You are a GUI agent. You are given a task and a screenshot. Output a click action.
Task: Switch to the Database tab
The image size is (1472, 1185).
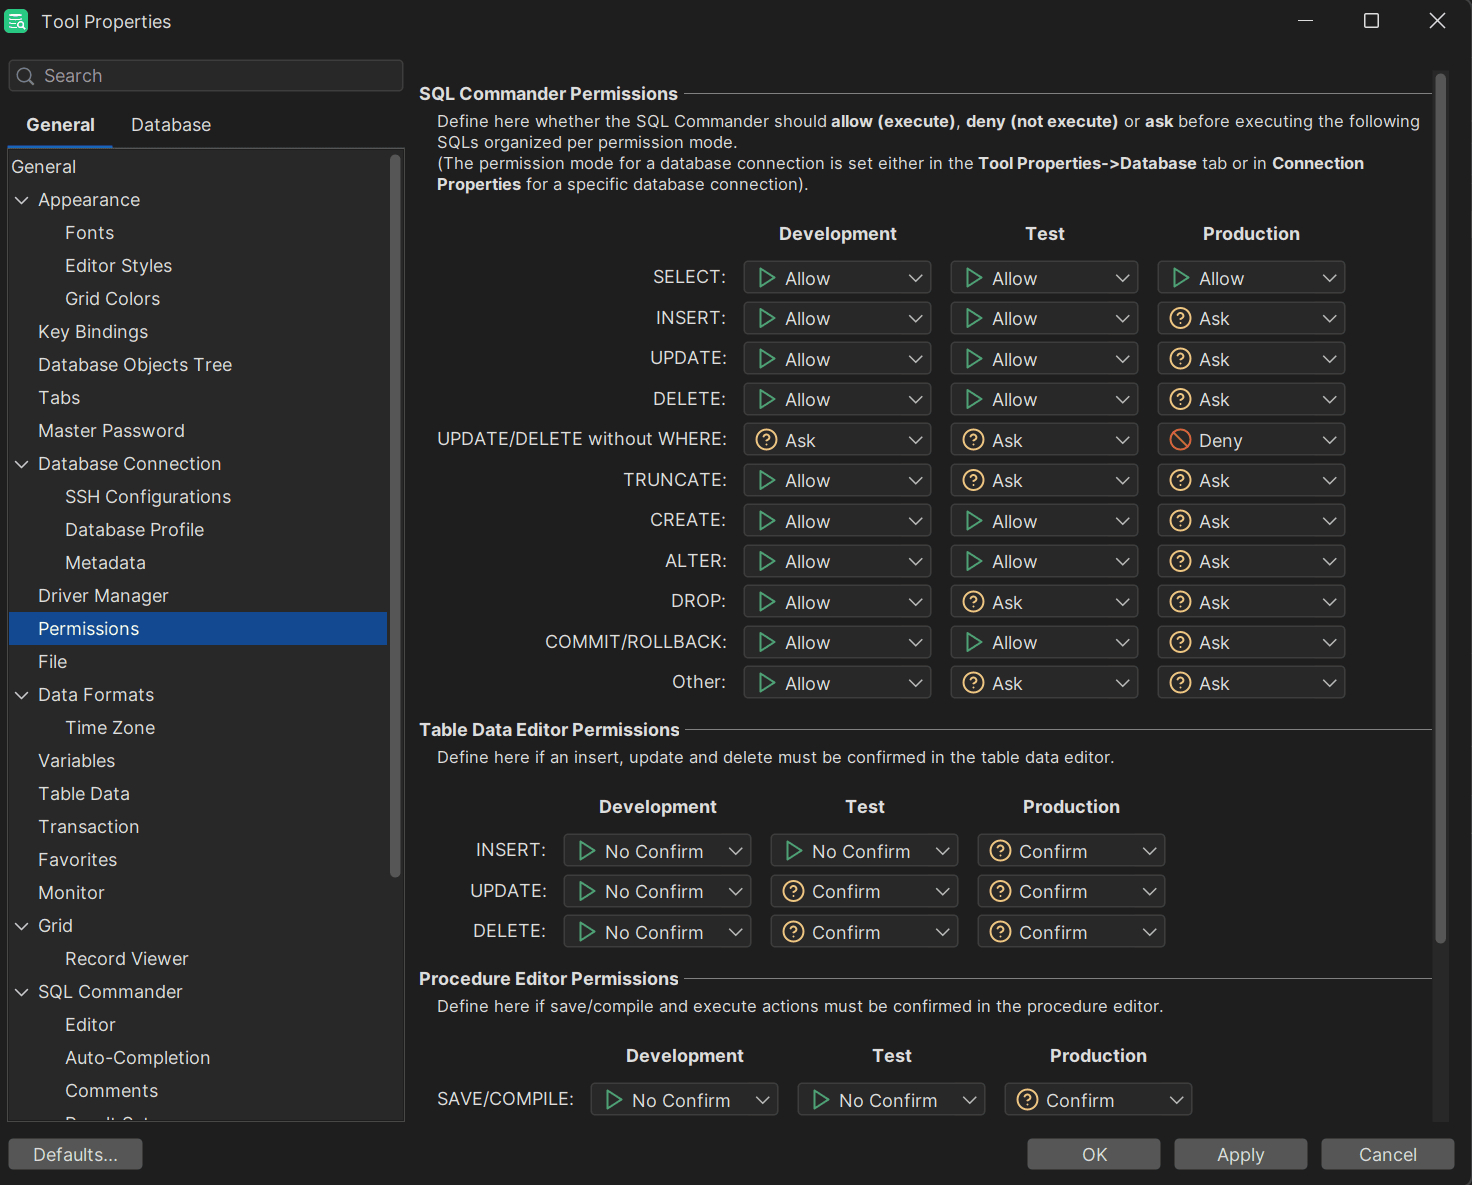click(x=170, y=124)
